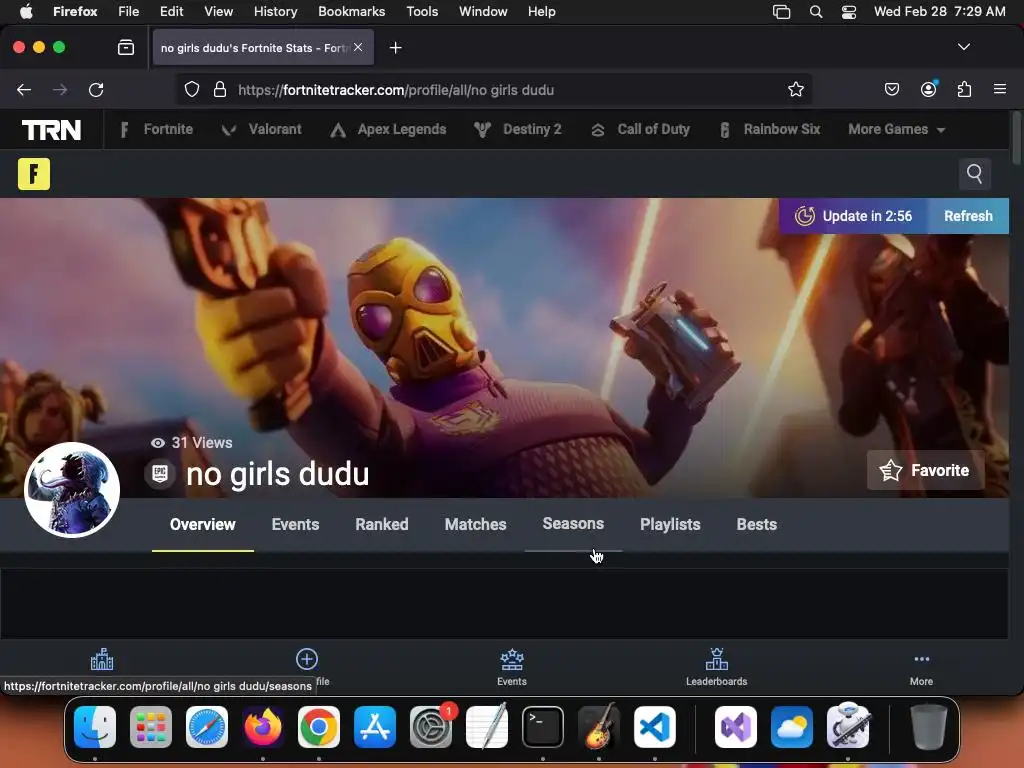Click the 31 Views eye icon
This screenshot has height=768, width=1024.
pyautogui.click(x=157, y=443)
